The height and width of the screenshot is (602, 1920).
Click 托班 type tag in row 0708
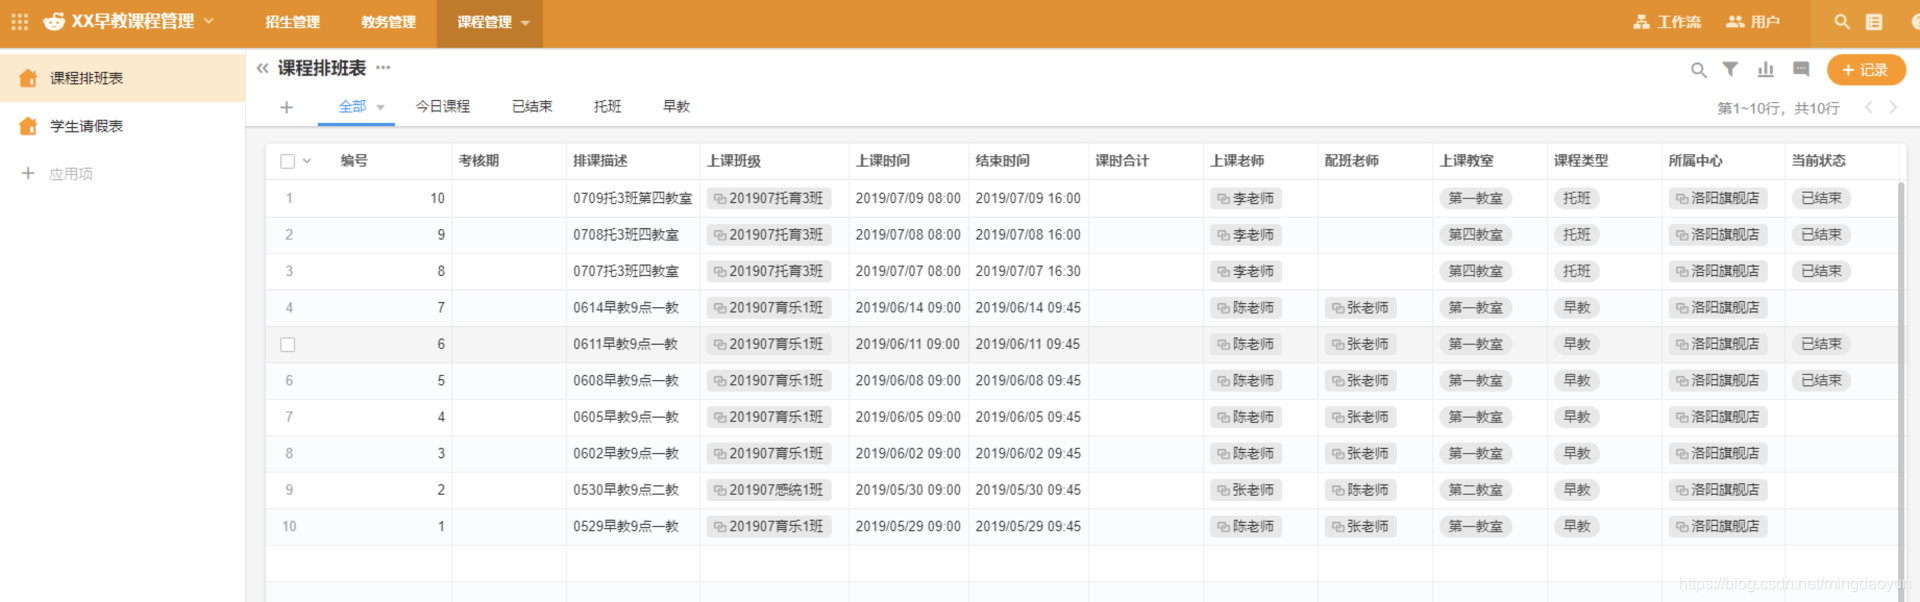tap(1577, 235)
